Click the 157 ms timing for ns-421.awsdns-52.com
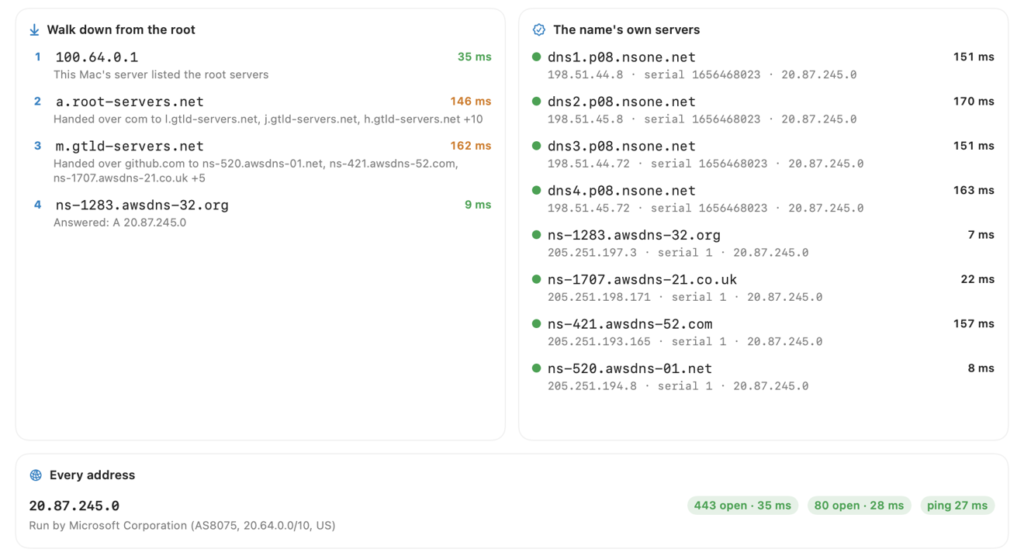Image resolution: width=1024 pixels, height=556 pixels. pyautogui.click(x=974, y=323)
